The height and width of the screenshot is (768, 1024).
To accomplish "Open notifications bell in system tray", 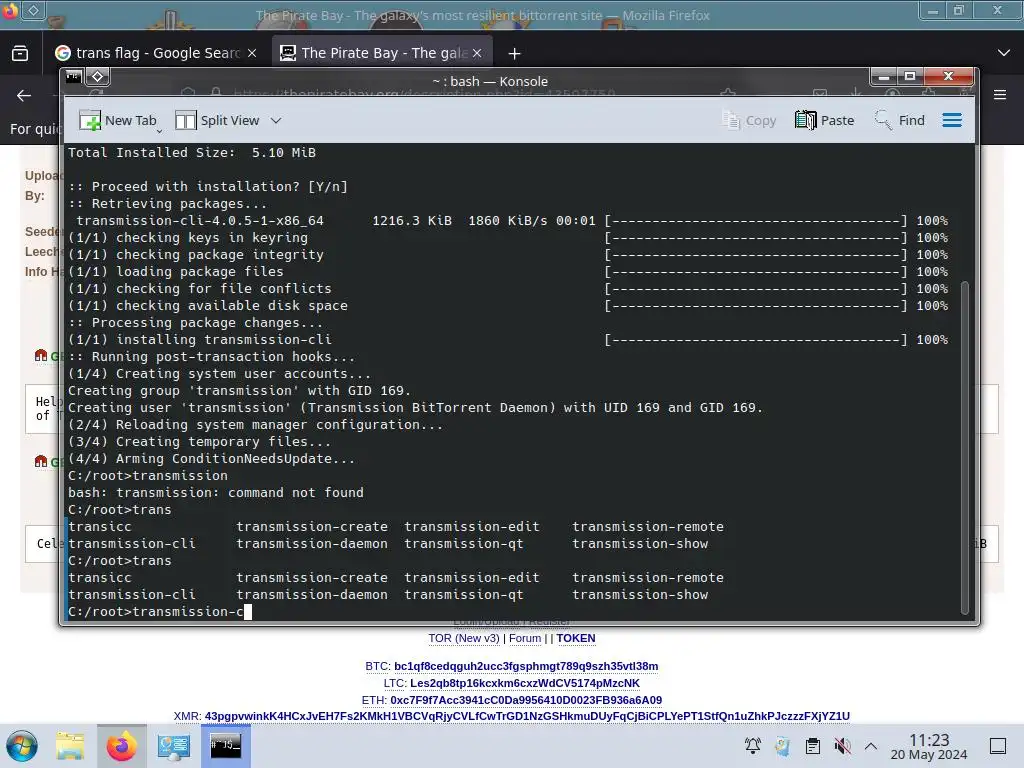I will (x=752, y=746).
